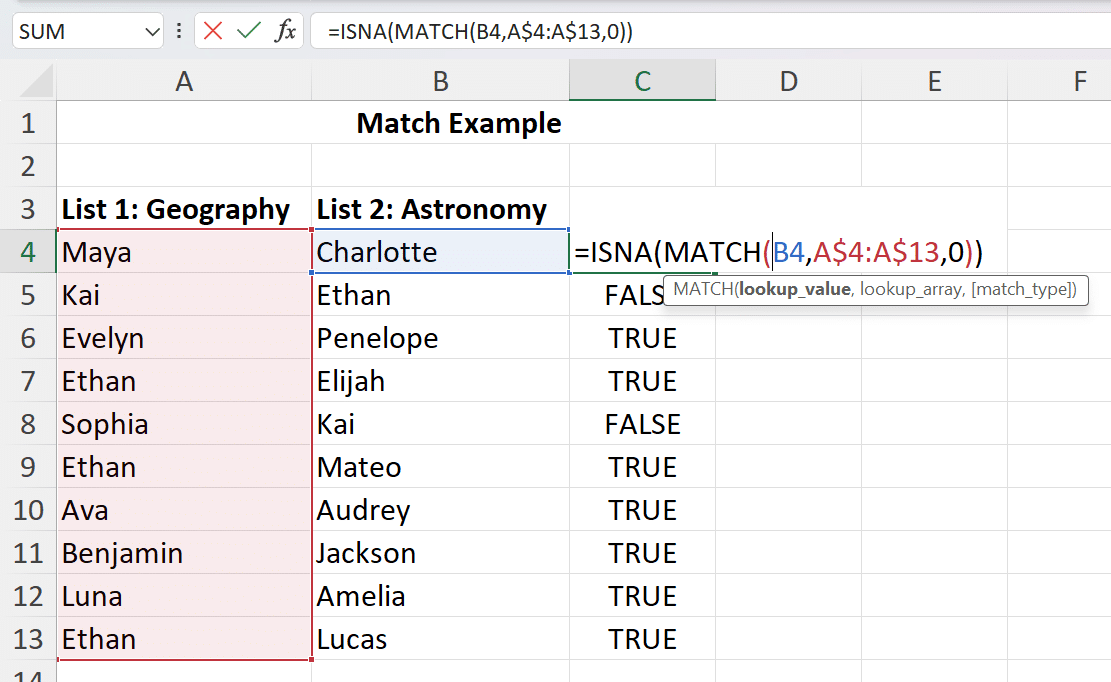Confirm the formula with the green checkmark

(249, 31)
